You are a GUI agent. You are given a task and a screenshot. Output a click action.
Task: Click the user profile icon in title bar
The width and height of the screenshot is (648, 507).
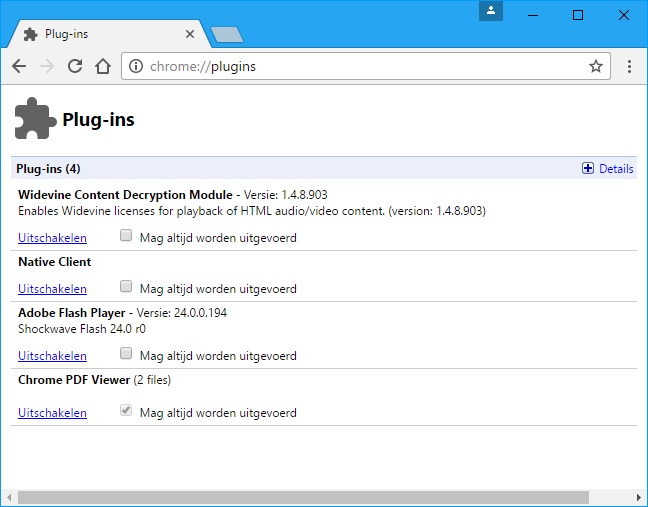pyautogui.click(x=491, y=11)
